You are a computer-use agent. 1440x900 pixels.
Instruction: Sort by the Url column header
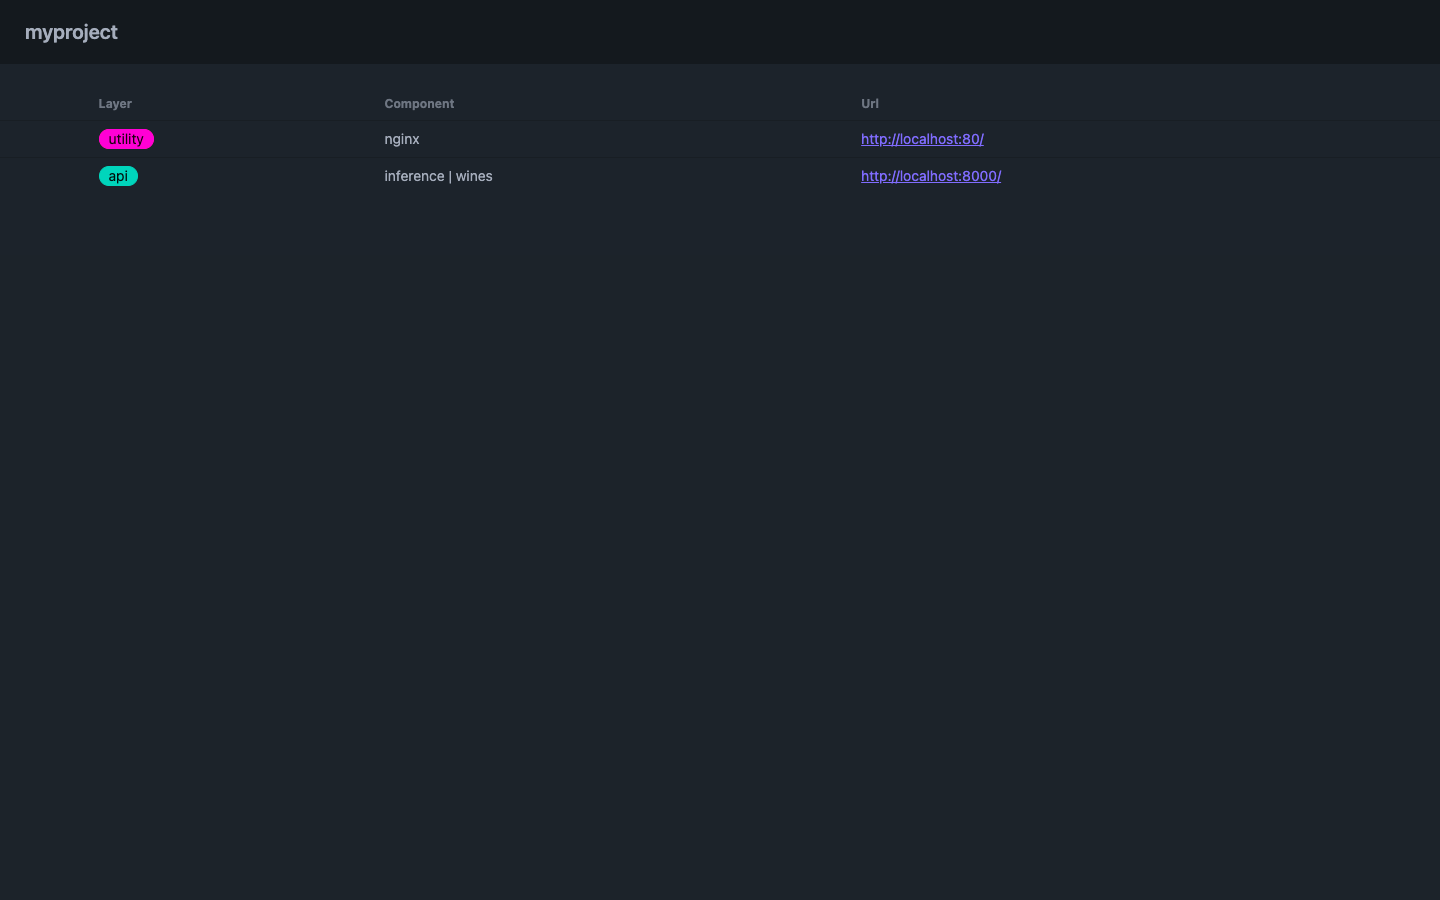(x=869, y=103)
